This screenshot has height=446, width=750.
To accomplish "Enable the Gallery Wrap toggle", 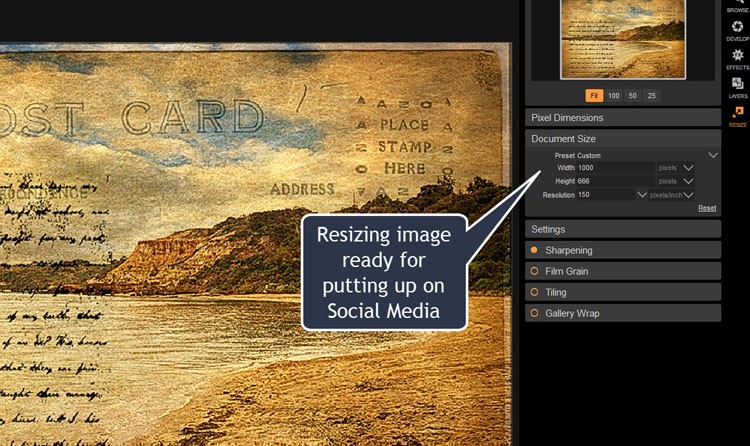I will point(534,313).
